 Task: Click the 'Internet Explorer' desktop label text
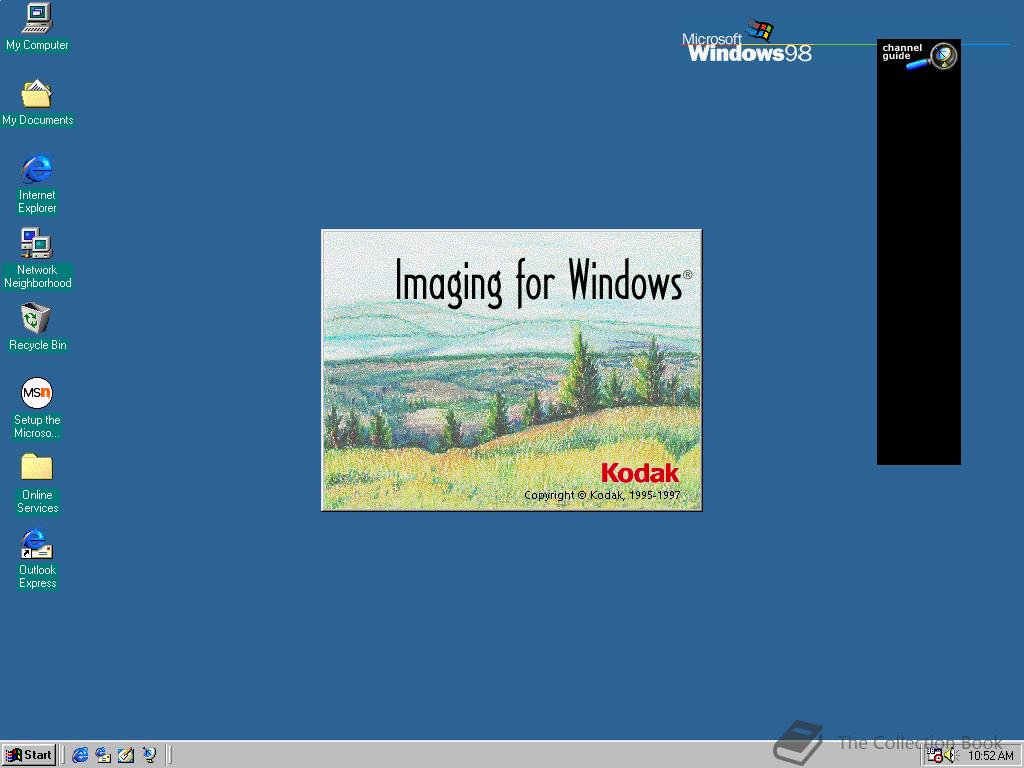[x=37, y=201]
